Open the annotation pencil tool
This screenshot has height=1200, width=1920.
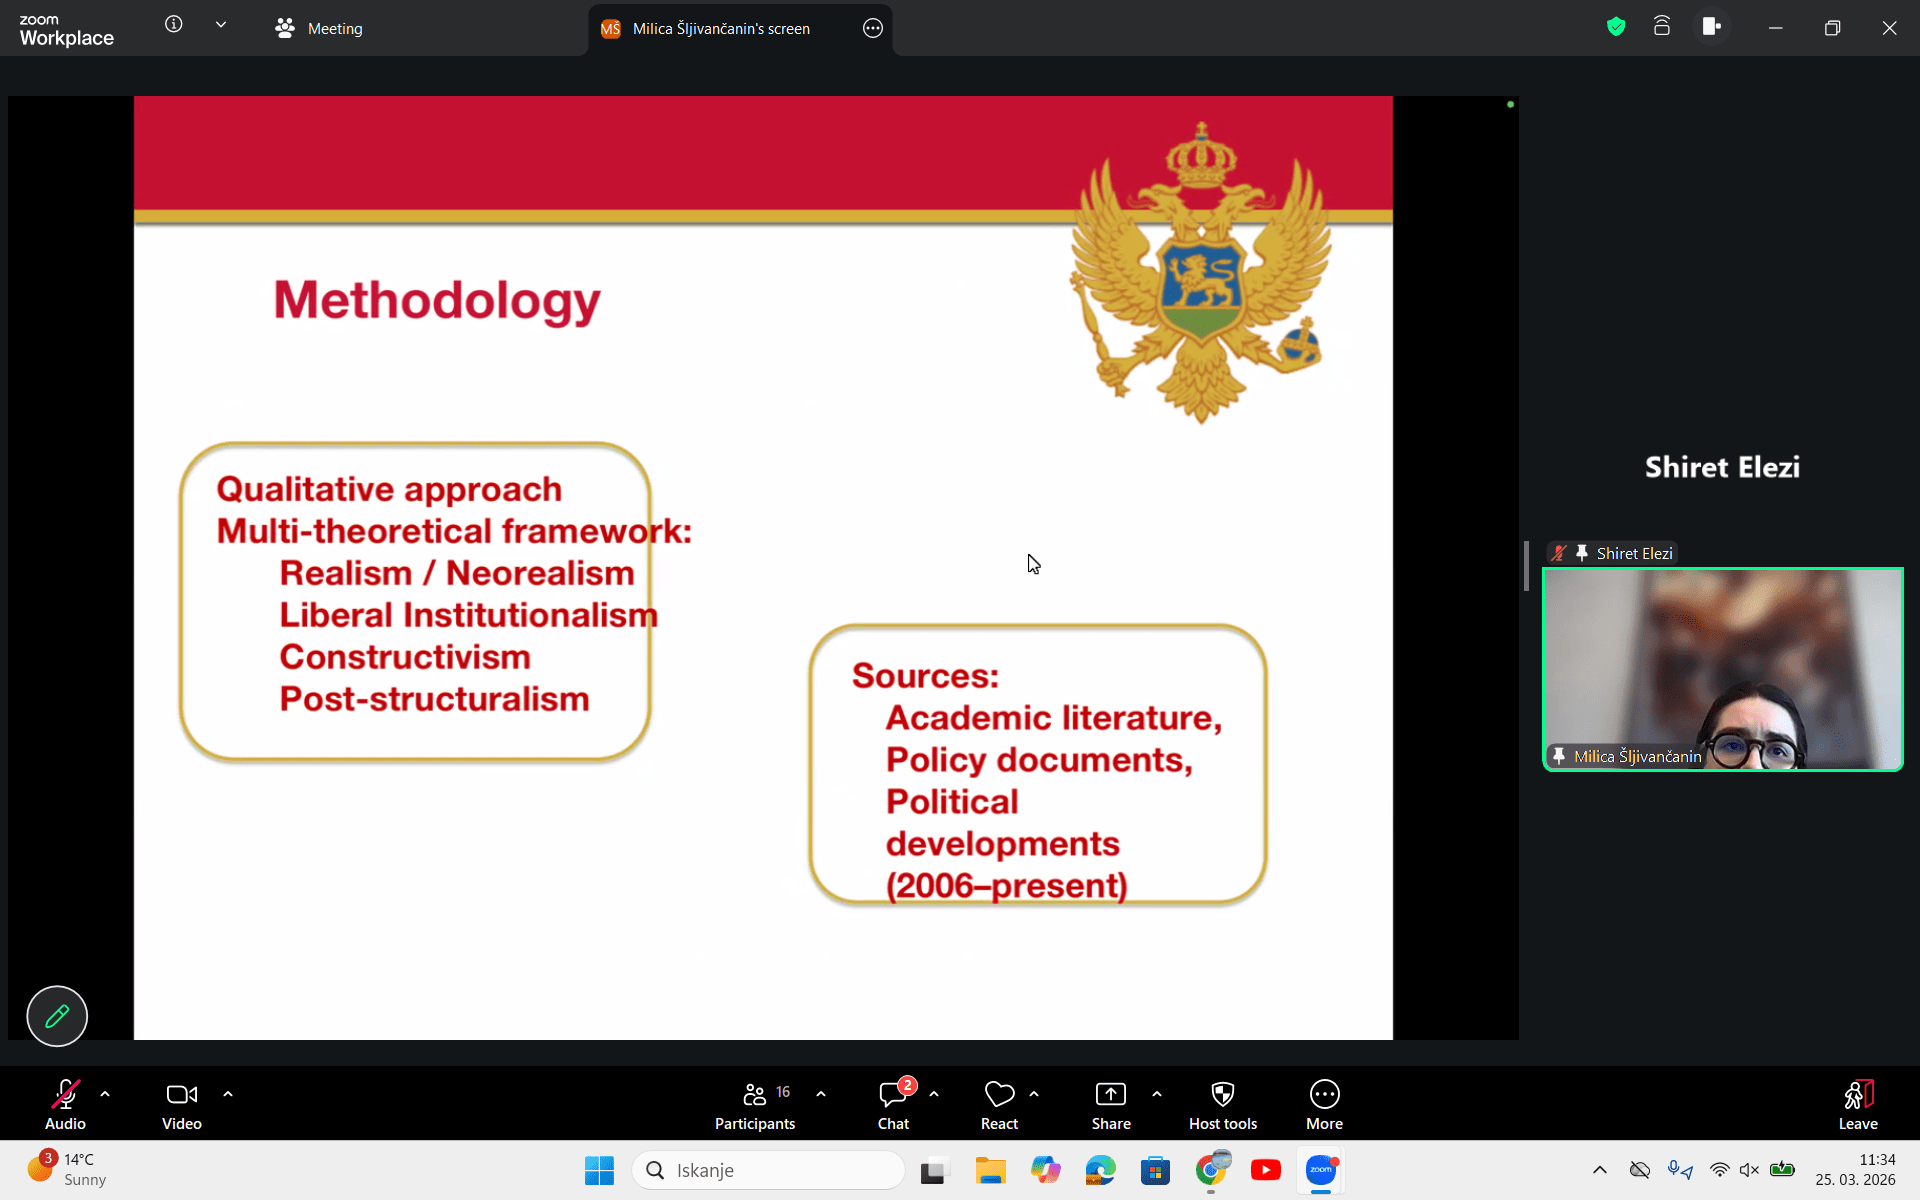[57, 1016]
